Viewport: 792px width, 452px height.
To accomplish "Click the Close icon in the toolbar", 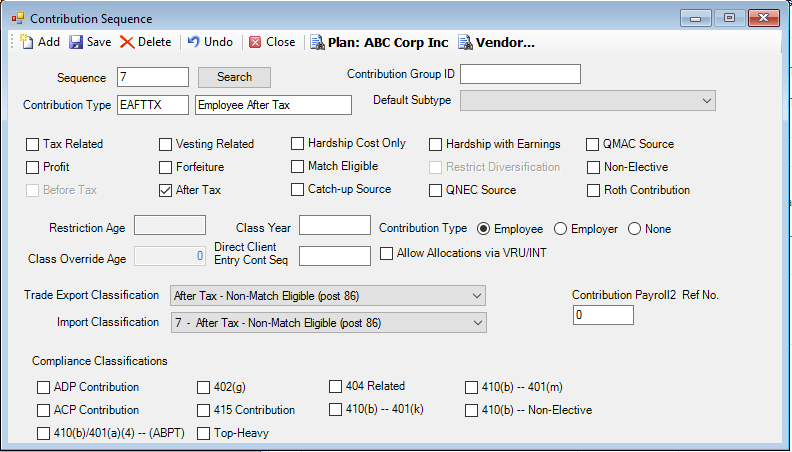I will click(255, 42).
